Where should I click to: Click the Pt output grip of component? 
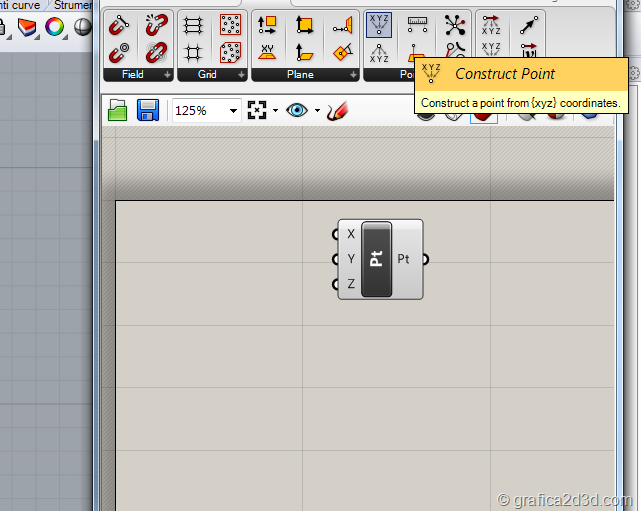tap(425, 259)
